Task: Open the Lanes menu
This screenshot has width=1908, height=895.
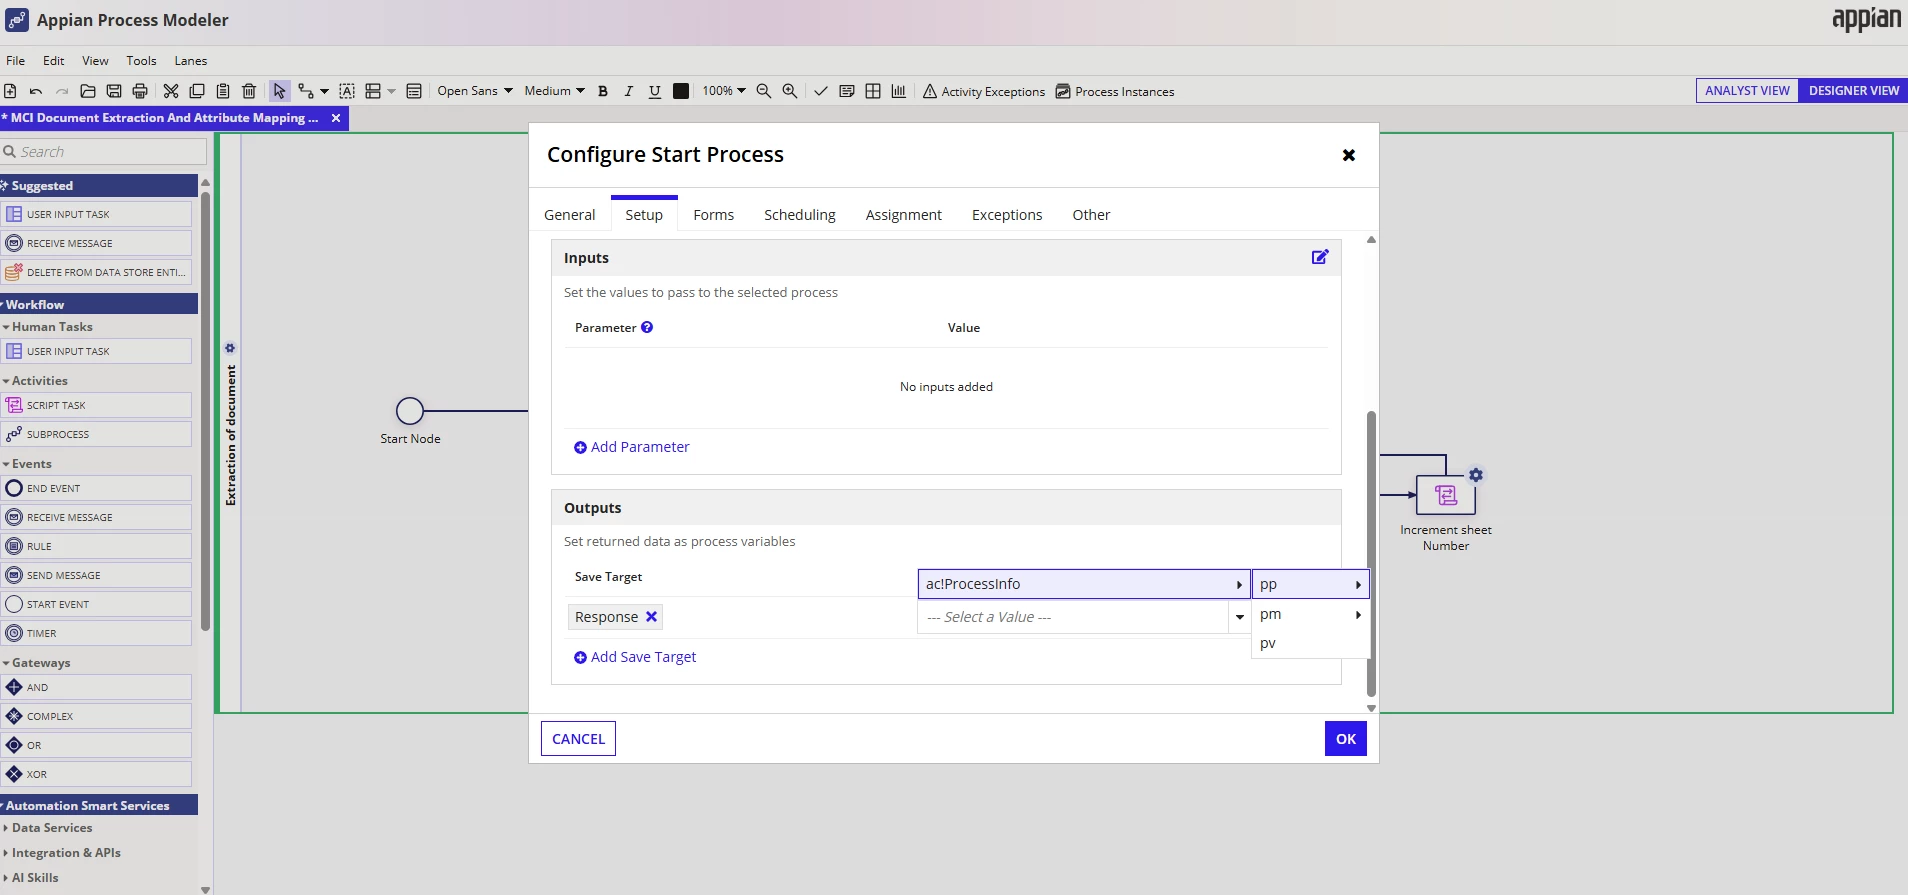Action: click(191, 61)
